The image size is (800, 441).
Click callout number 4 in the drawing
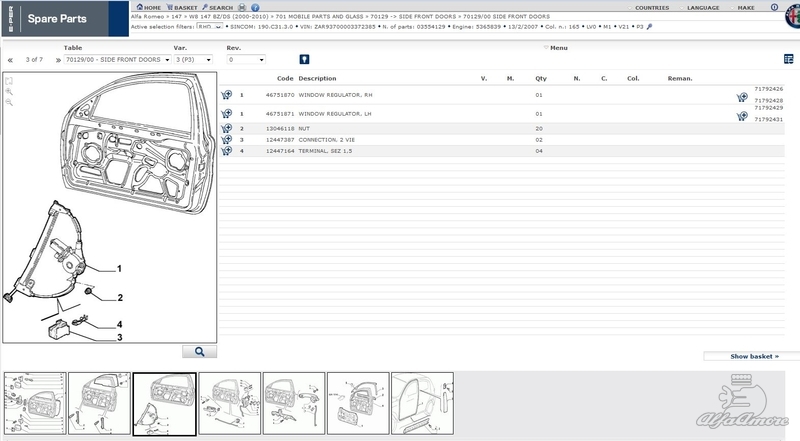click(119, 324)
